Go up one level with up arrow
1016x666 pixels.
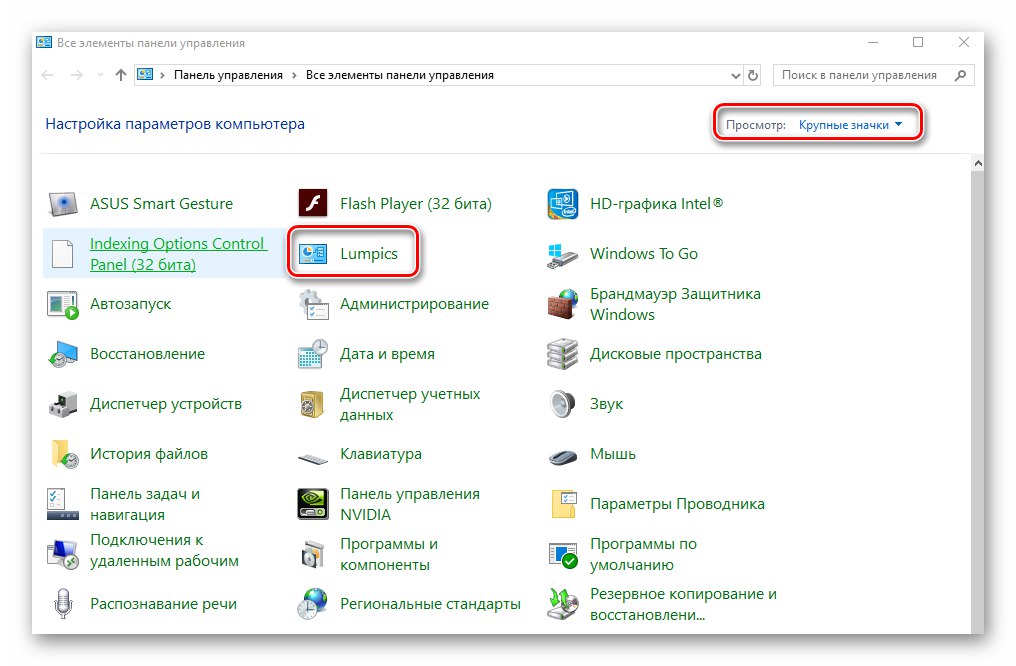[121, 75]
